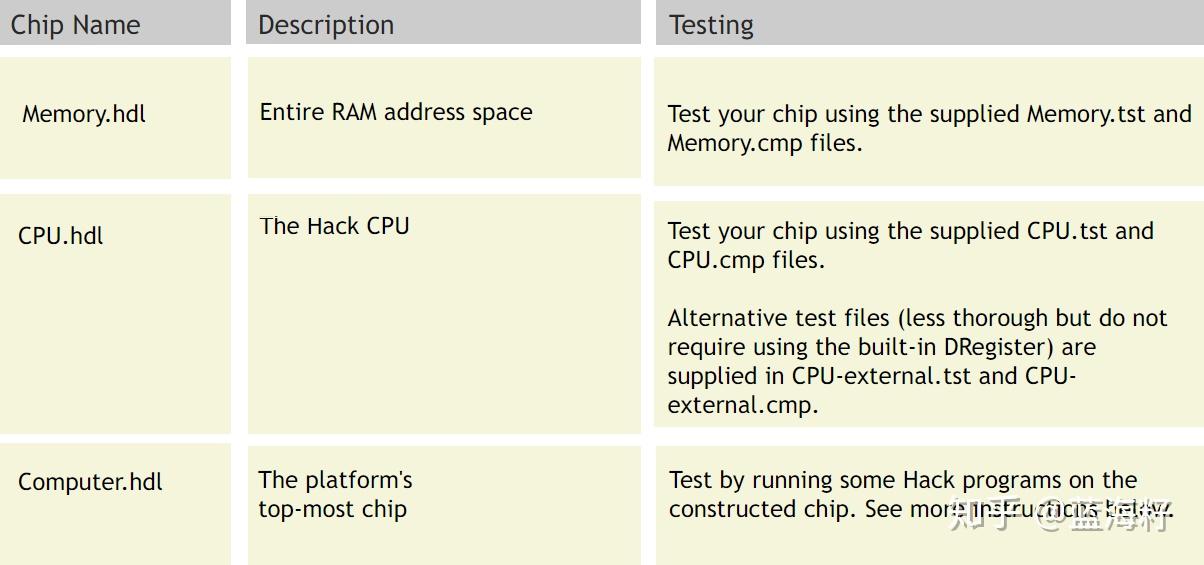The width and height of the screenshot is (1204, 565).
Task: Click the CPU.cmp files text line
Action: point(746,260)
